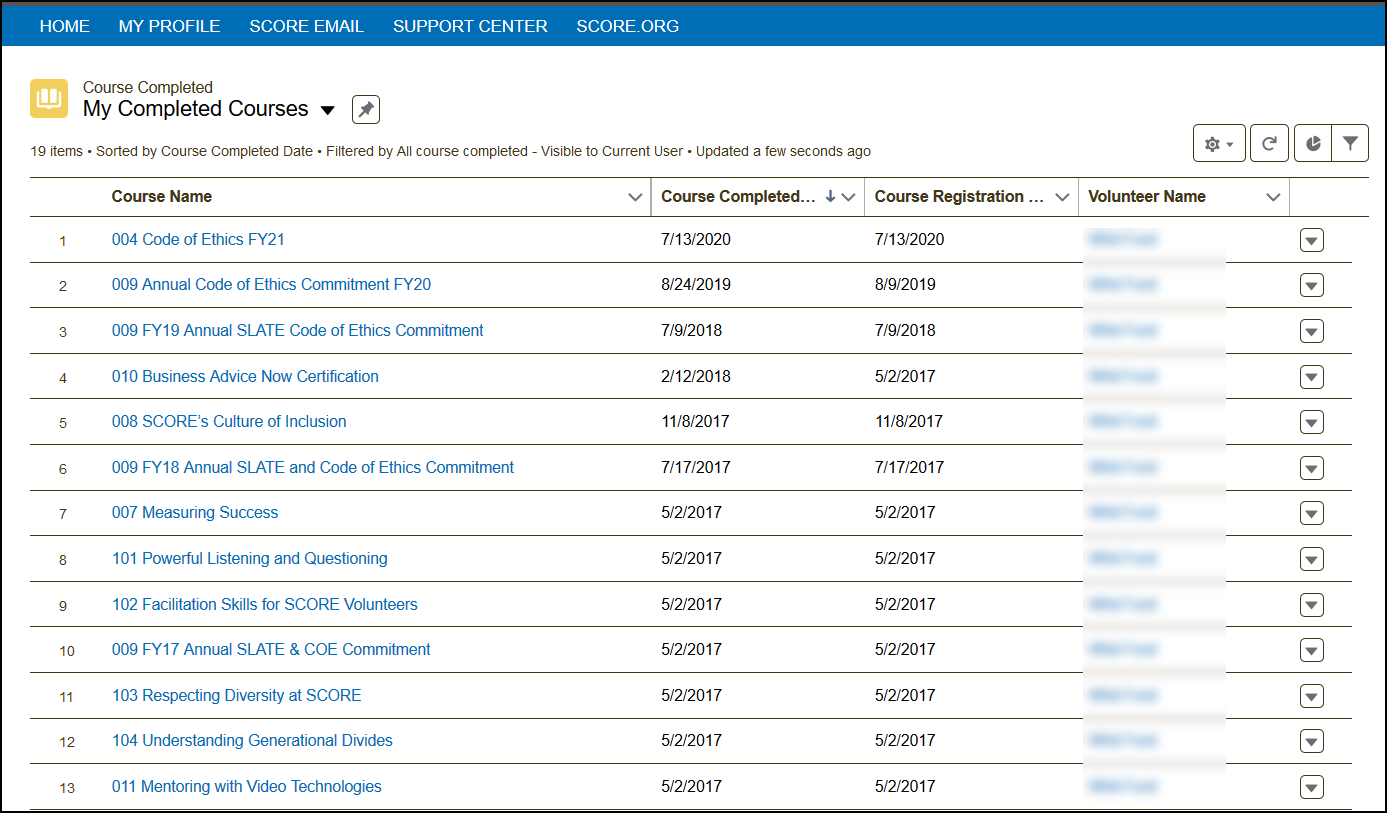Open the filters panel funnel icon

[x=1350, y=144]
